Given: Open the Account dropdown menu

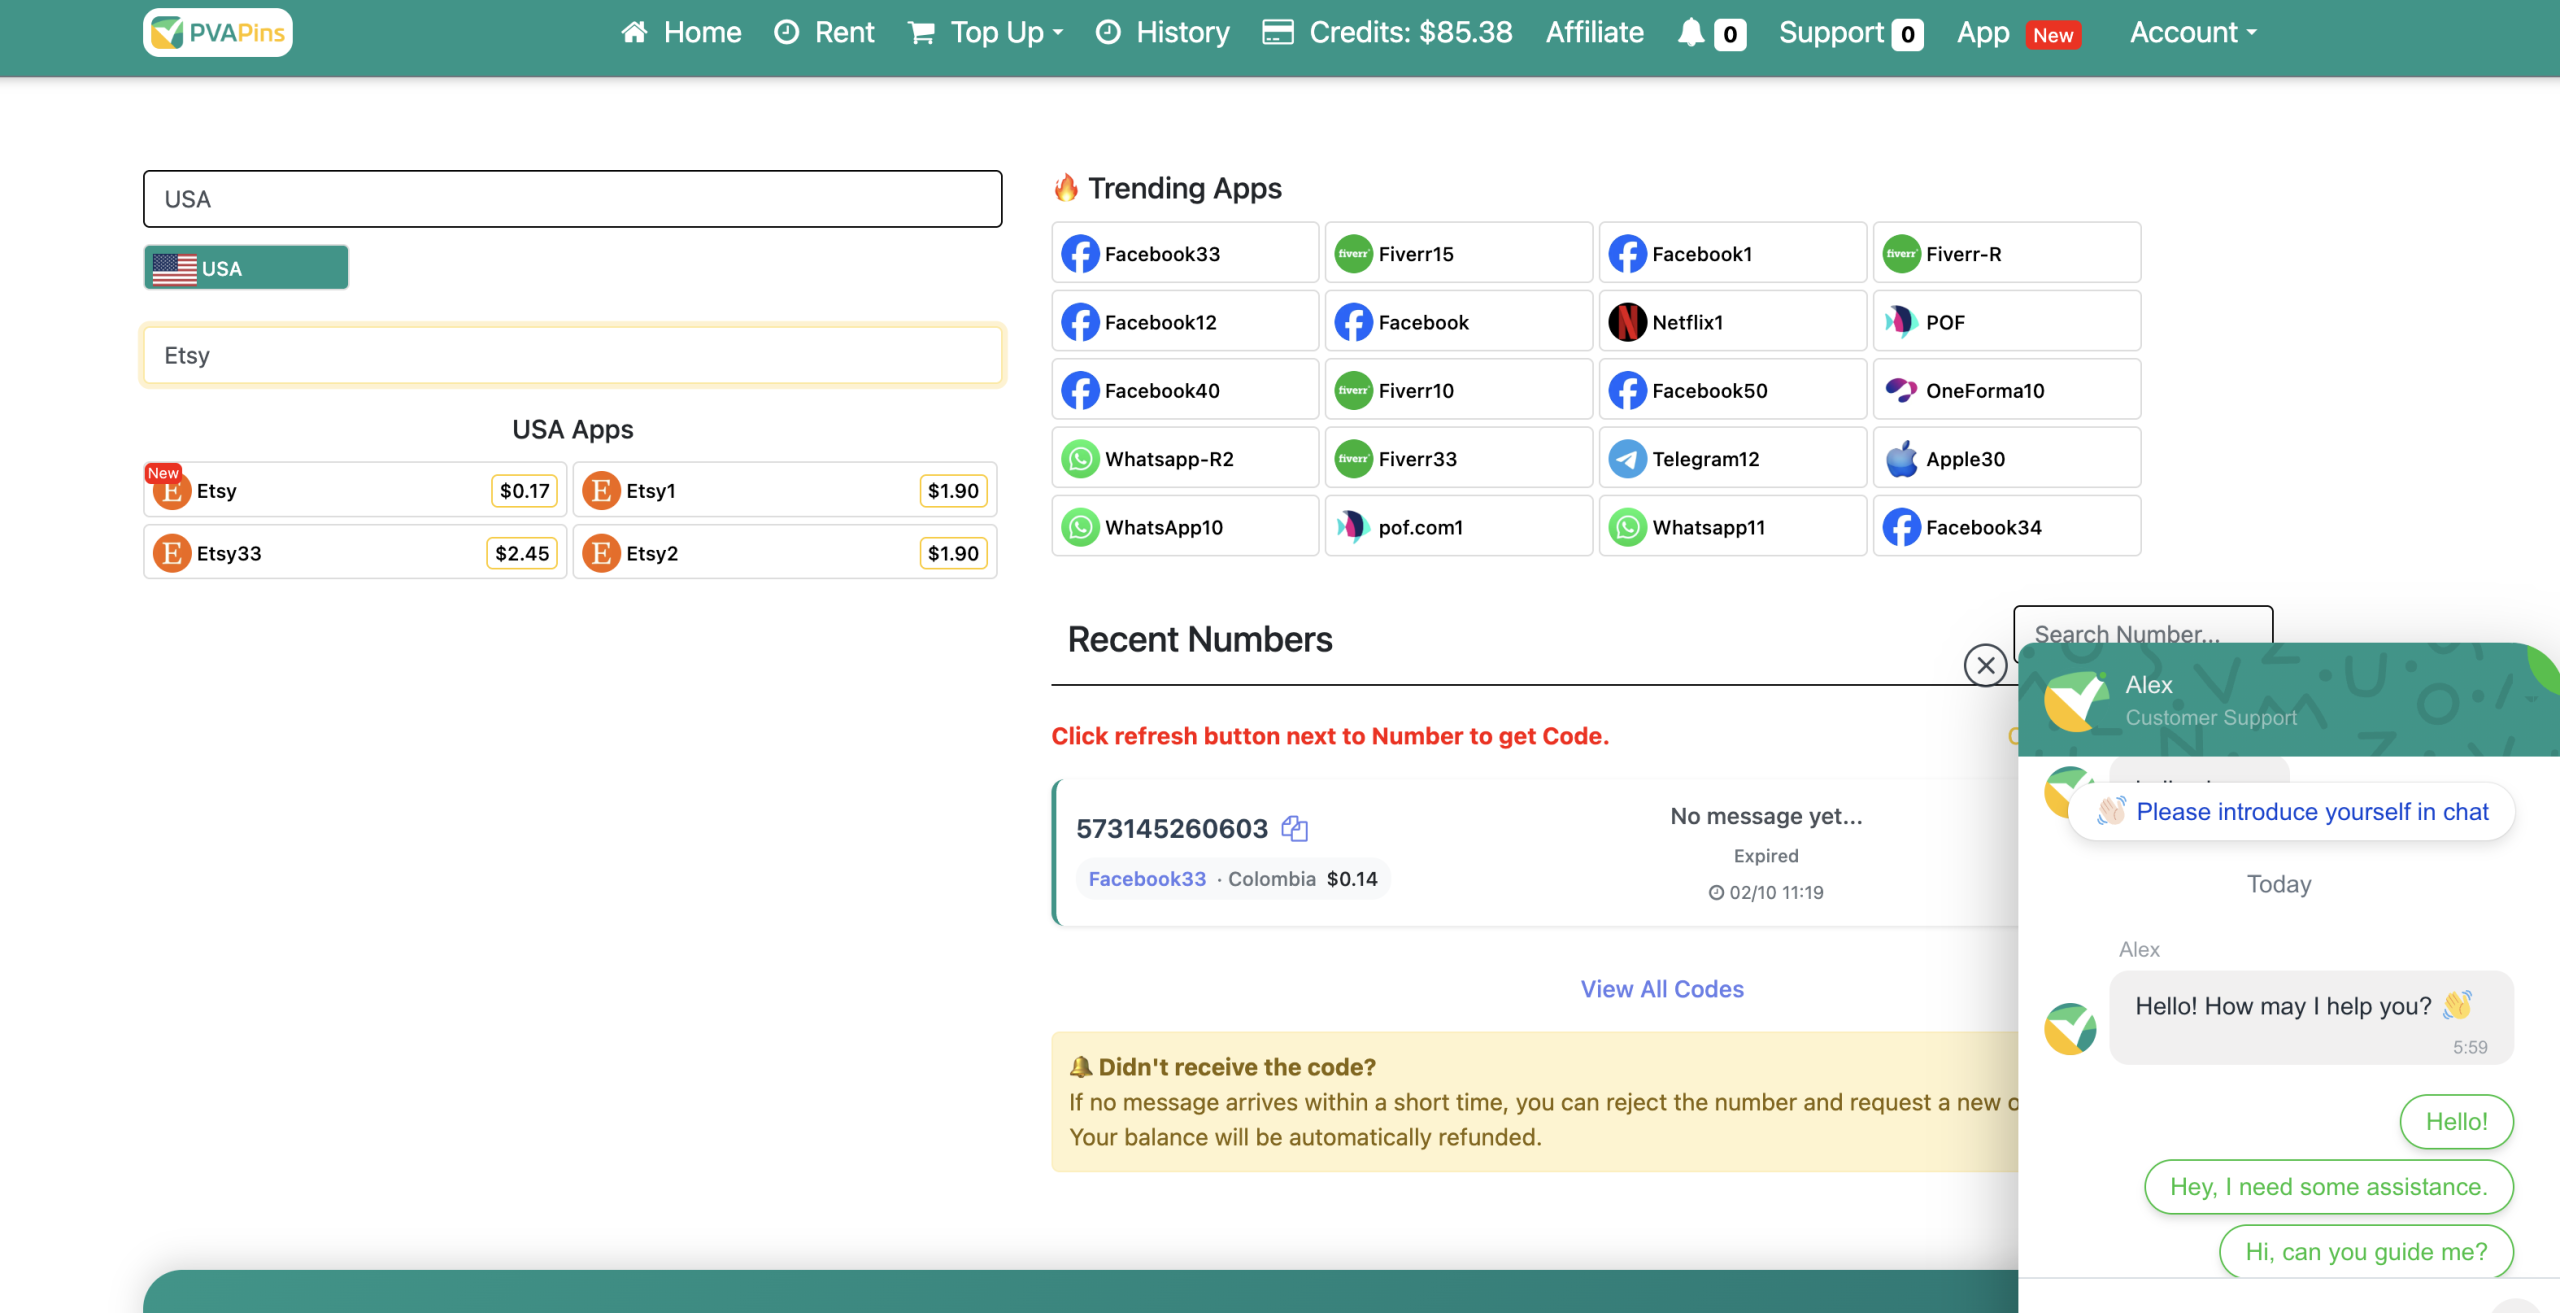Looking at the screenshot, I should 2192,33.
